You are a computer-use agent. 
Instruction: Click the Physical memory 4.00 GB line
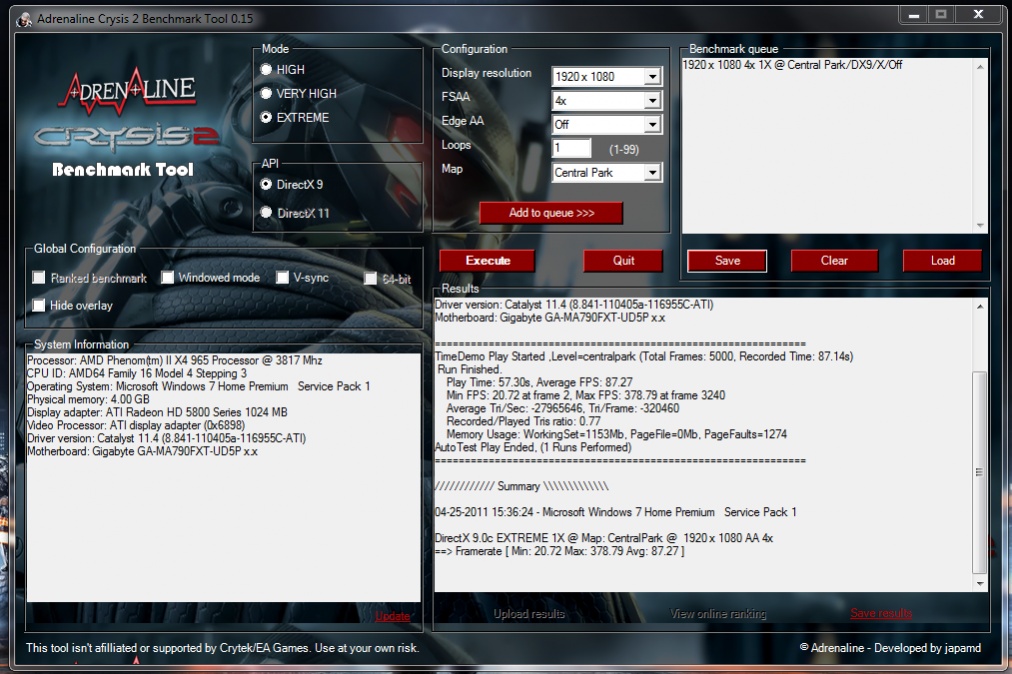[88, 399]
